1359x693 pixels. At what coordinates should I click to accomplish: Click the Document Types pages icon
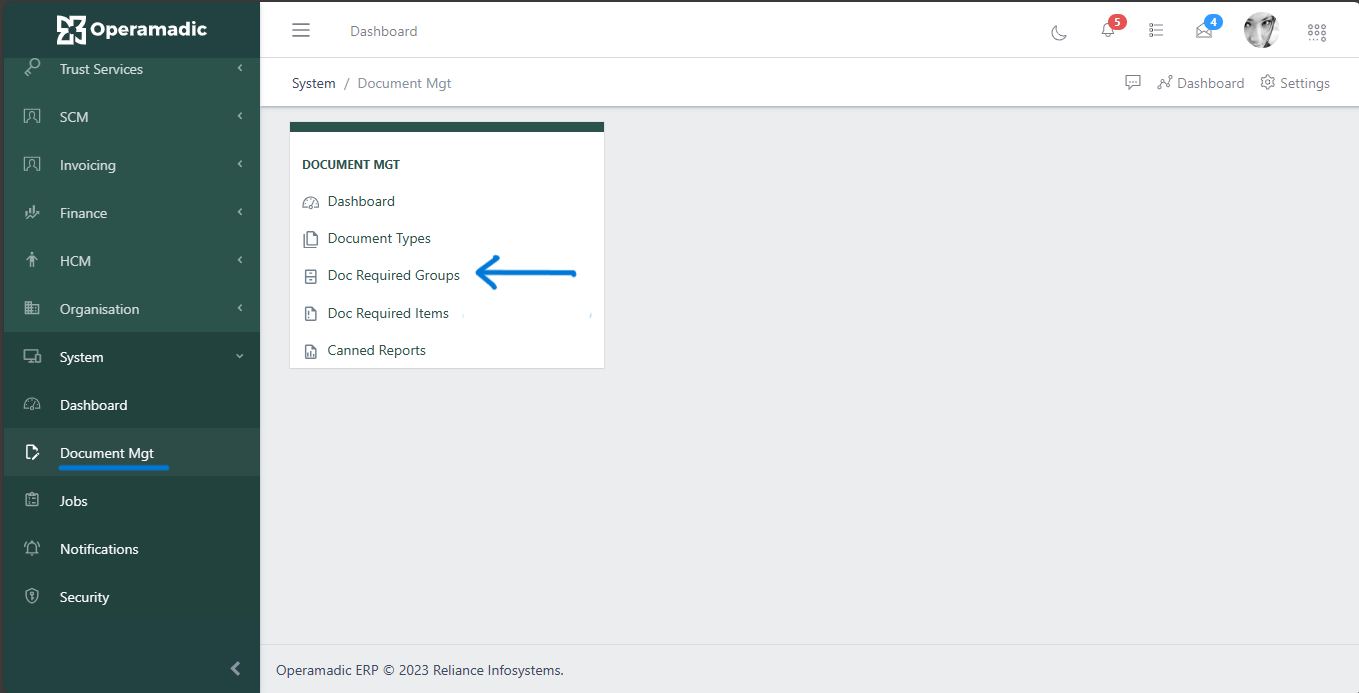(x=310, y=239)
